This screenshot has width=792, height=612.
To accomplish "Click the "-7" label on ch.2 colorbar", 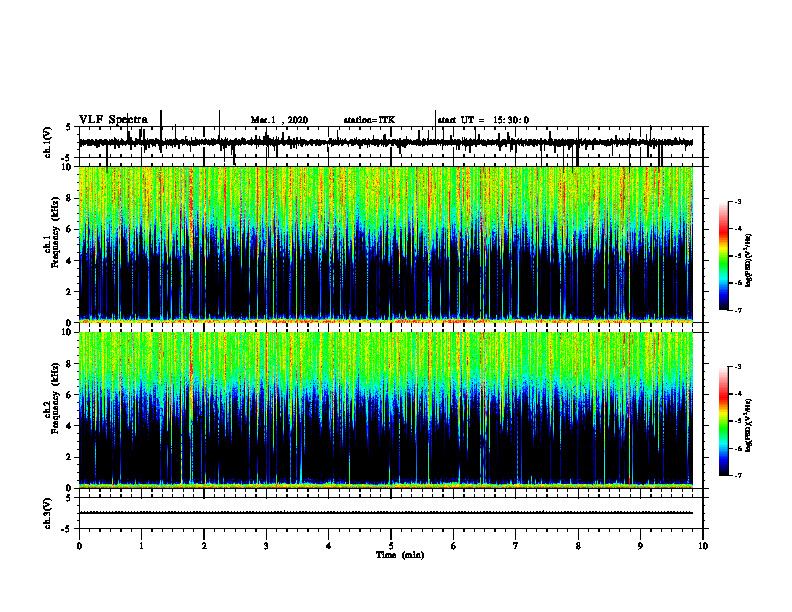I will tap(738, 475).
